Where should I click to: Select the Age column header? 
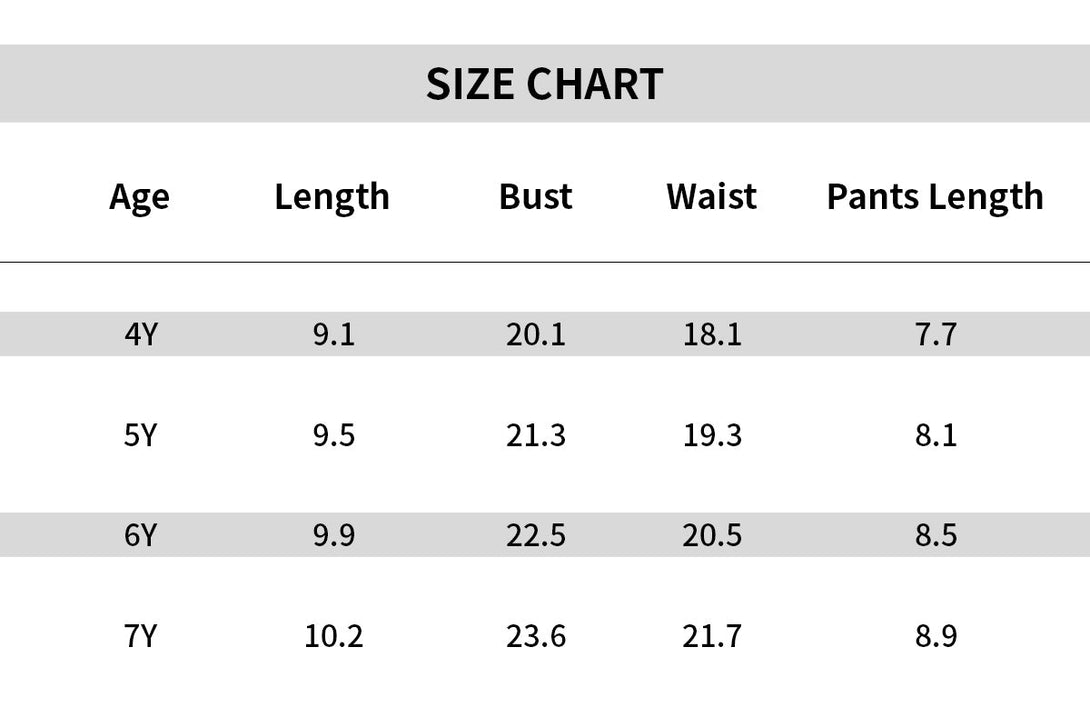tap(139, 197)
